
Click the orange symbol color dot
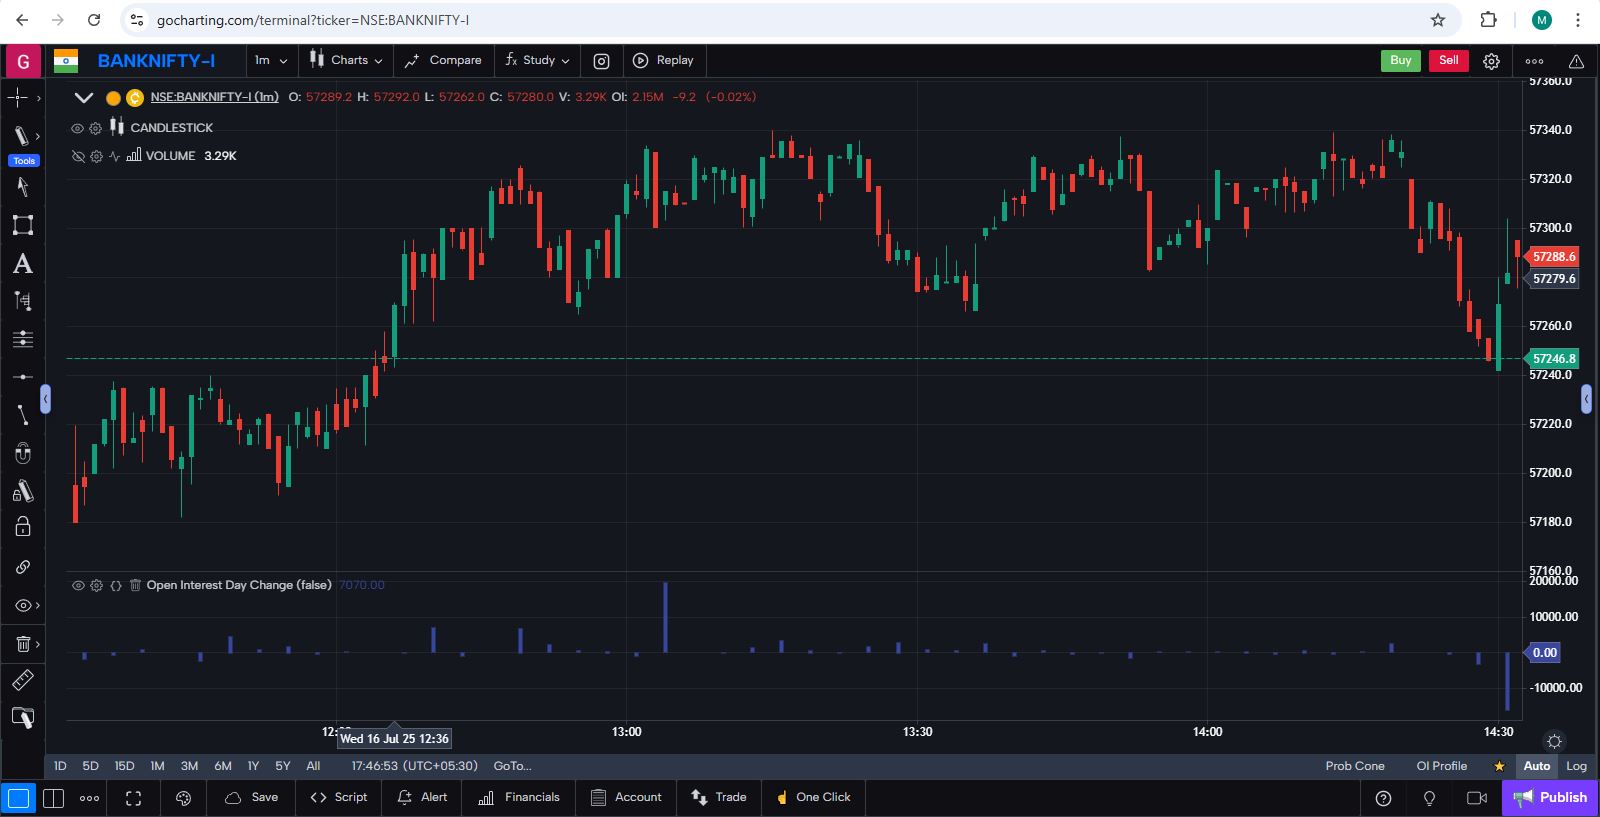[113, 98]
